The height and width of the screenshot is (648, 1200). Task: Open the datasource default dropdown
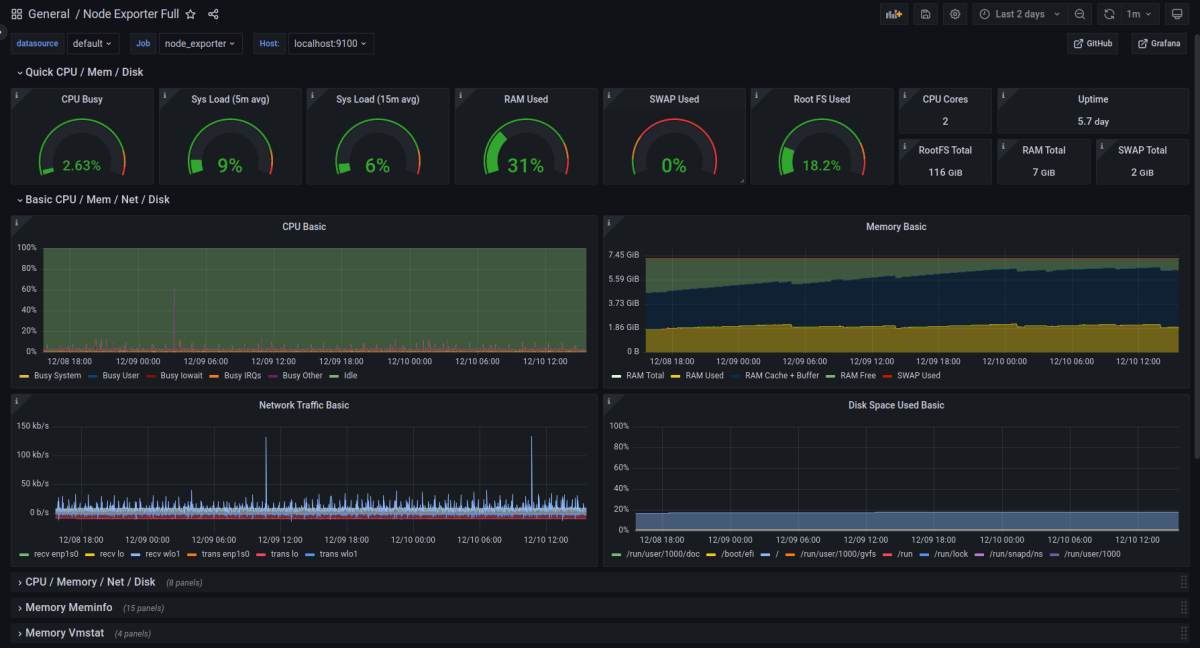(93, 43)
